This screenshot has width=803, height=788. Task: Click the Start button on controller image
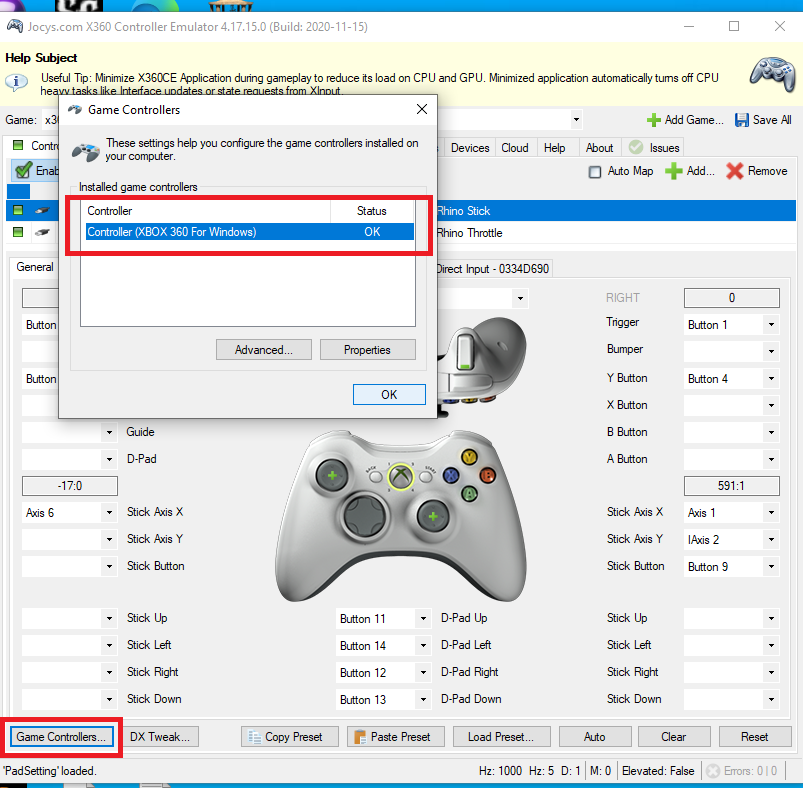coord(426,477)
